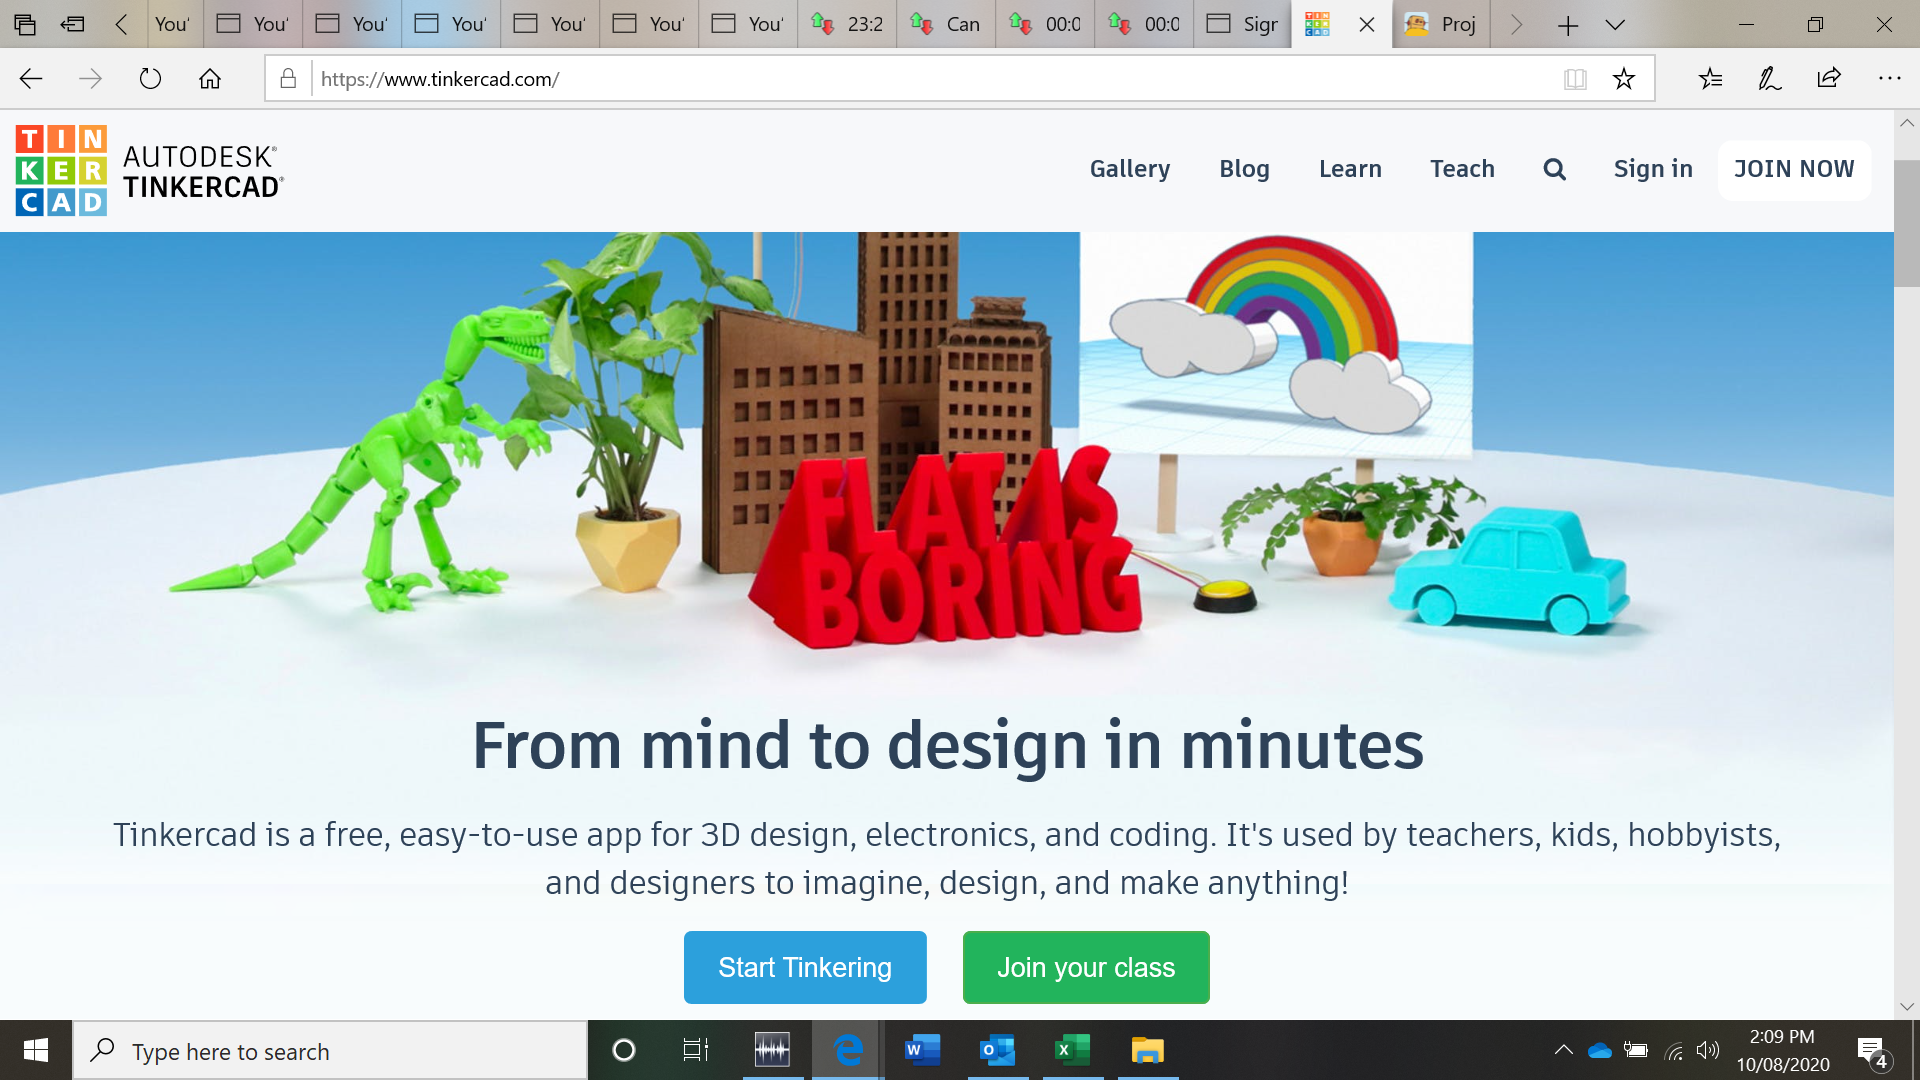Click the page scrollbar up arrow
The height and width of the screenshot is (1080, 1920).
[x=1907, y=123]
